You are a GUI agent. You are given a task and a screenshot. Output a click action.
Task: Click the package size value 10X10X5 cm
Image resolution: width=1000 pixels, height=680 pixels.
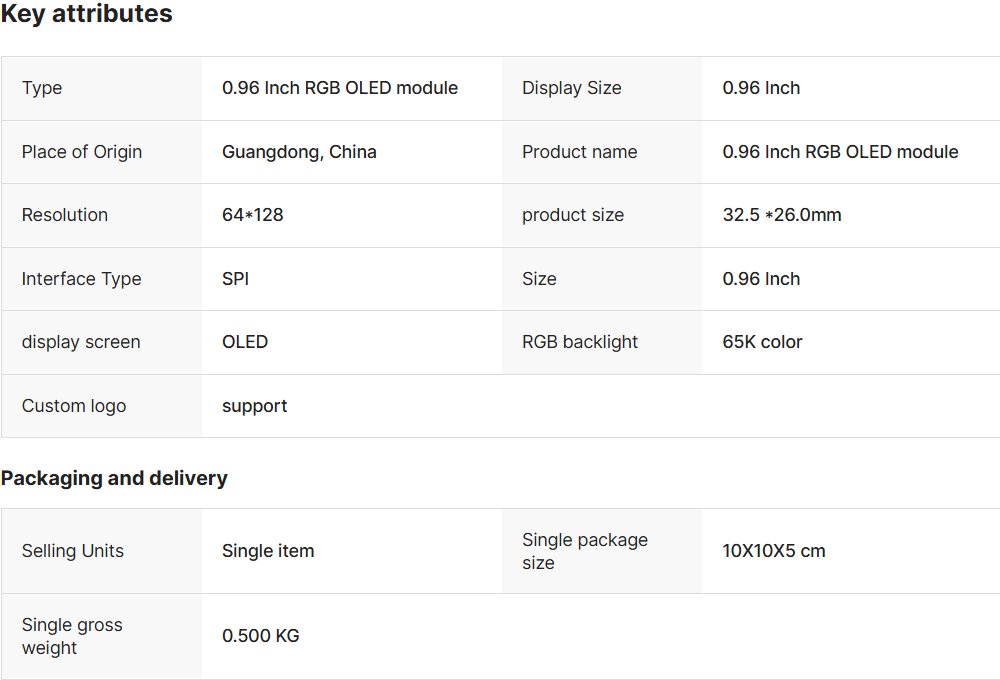774,551
